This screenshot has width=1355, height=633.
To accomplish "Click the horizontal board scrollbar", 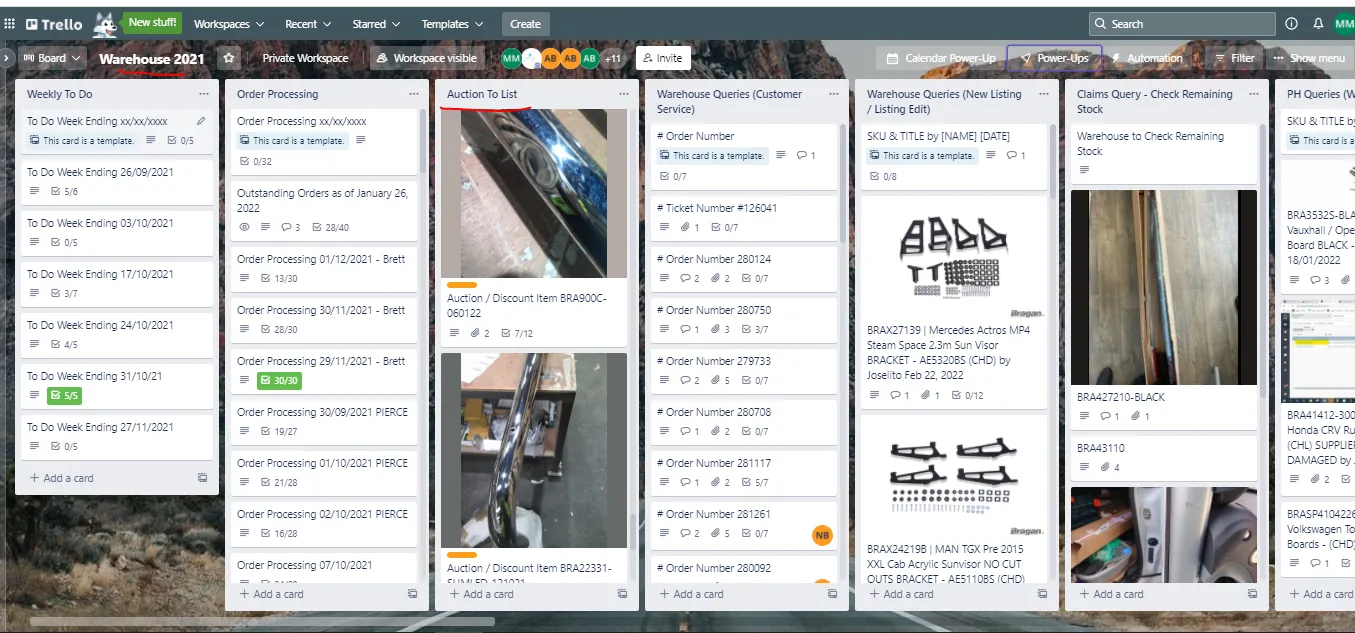I will point(262,621).
